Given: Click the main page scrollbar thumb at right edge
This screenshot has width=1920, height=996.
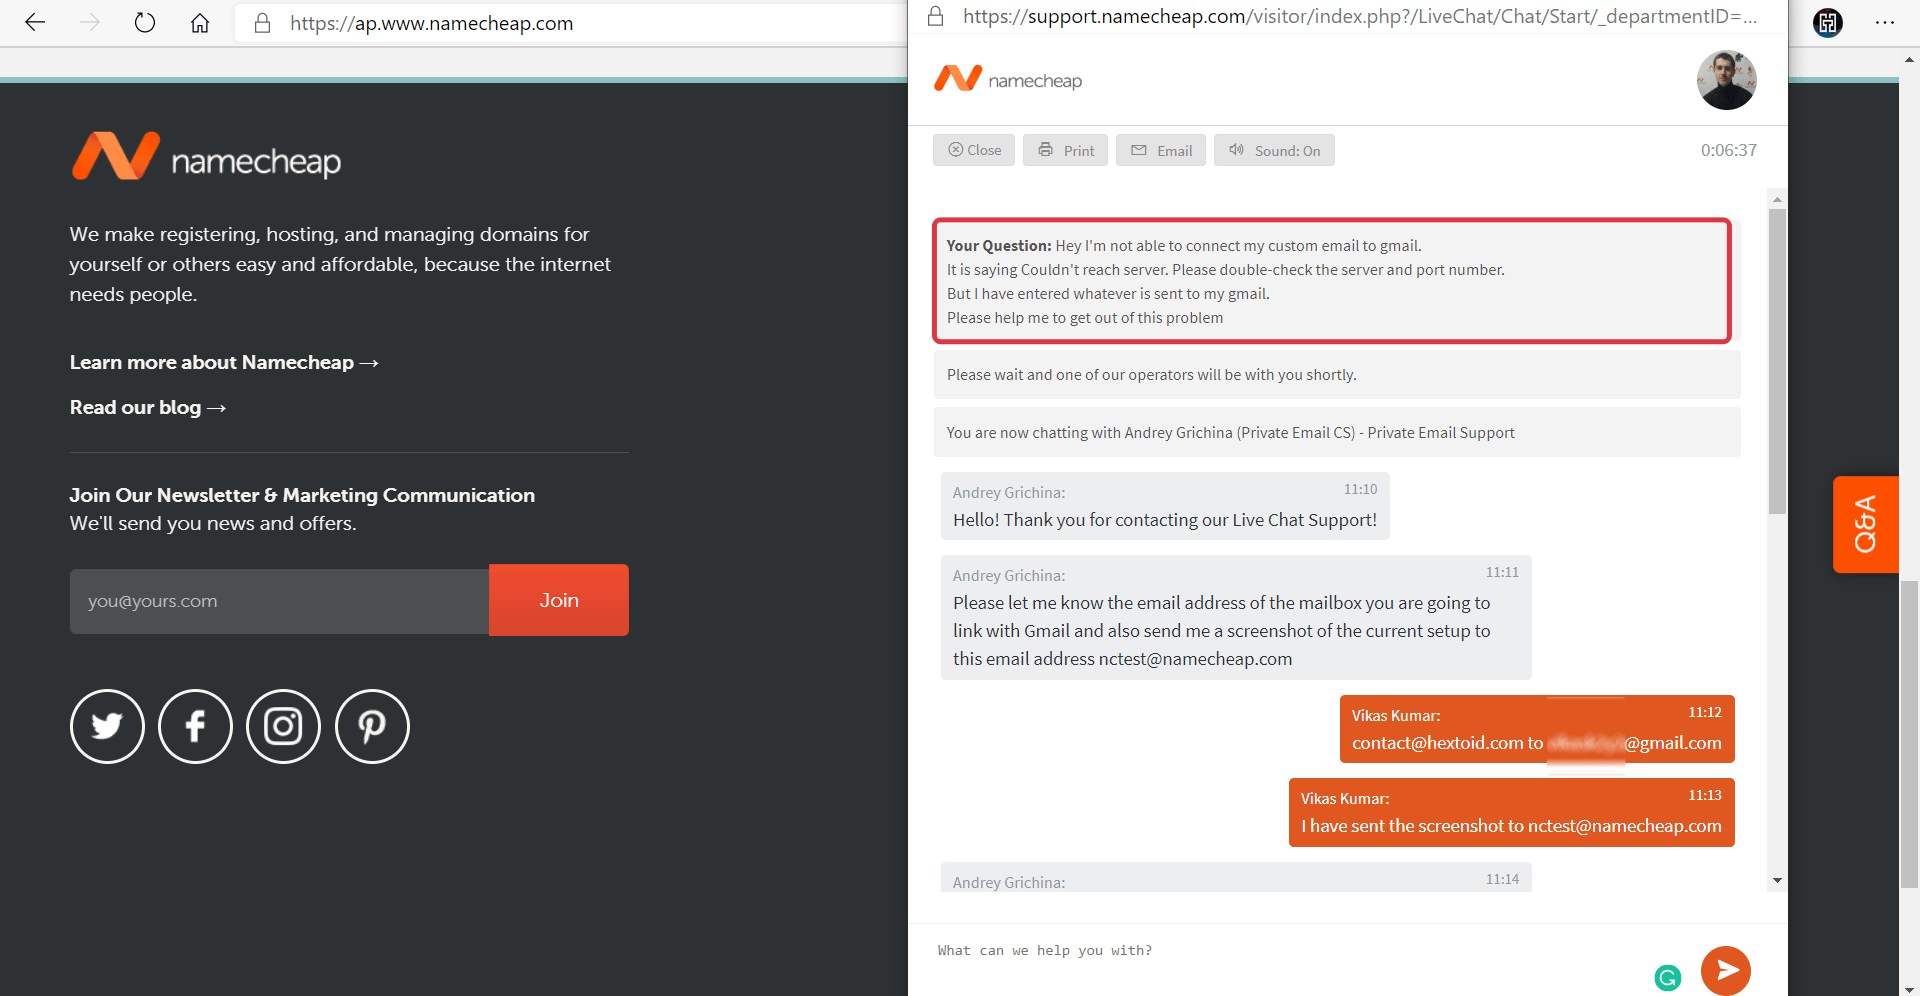Looking at the screenshot, I should coord(1909,734).
